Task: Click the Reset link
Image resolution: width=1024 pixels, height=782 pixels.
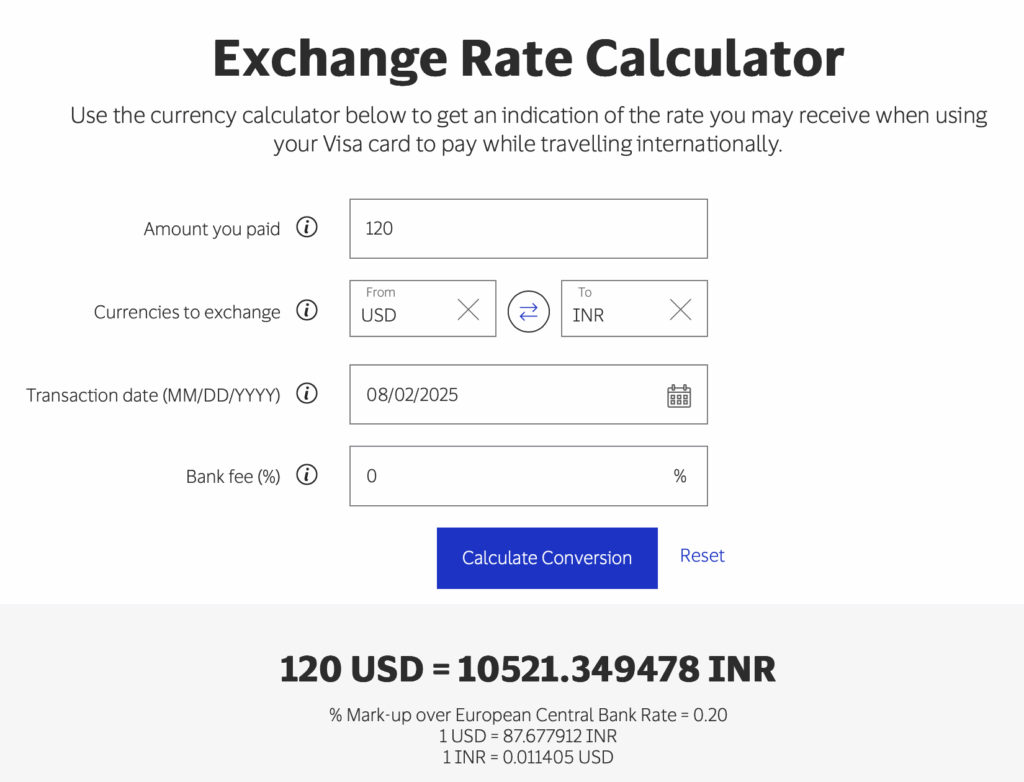Action: (x=702, y=555)
